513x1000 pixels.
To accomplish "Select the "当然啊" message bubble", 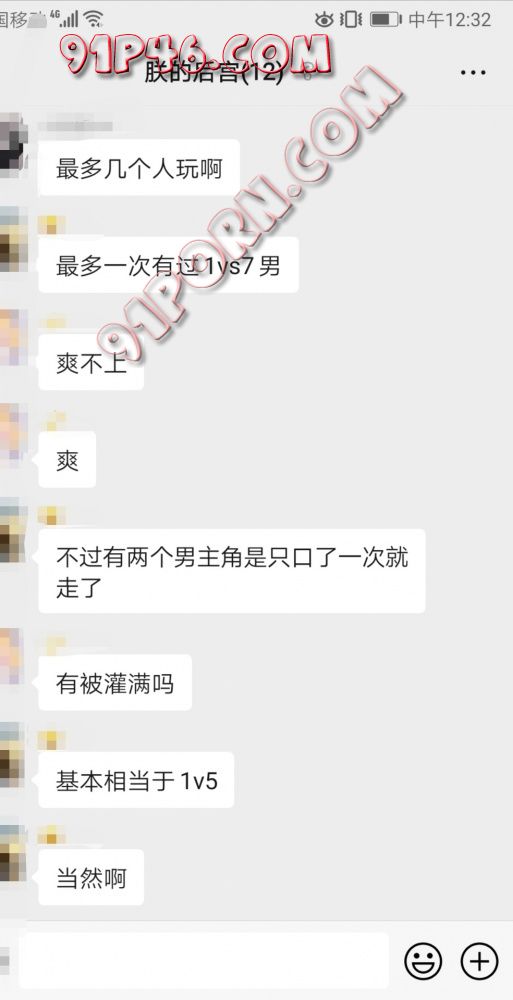I will click(91, 878).
